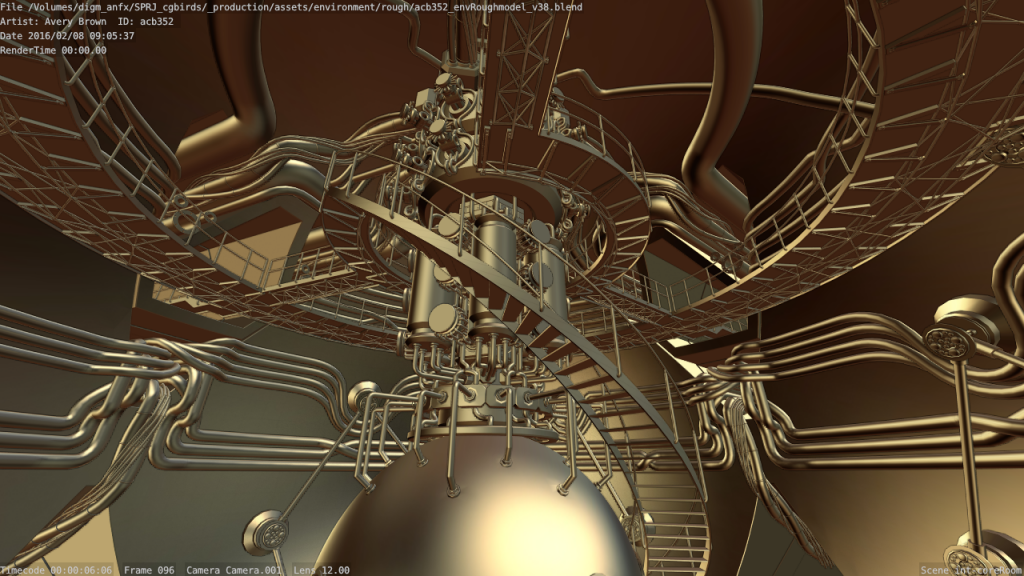Click the RenderTime 00:00.00 label

point(53,50)
